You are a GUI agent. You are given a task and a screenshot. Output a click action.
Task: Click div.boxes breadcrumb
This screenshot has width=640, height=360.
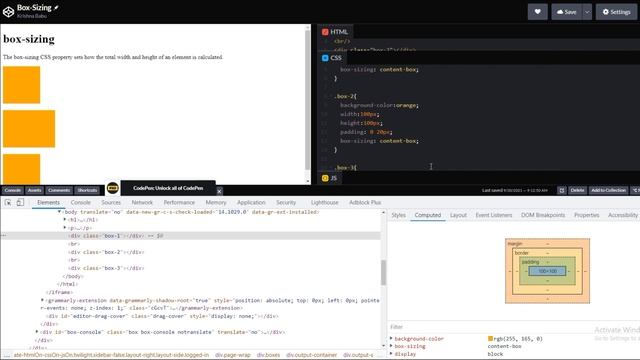pyautogui.click(x=268, y=355)
